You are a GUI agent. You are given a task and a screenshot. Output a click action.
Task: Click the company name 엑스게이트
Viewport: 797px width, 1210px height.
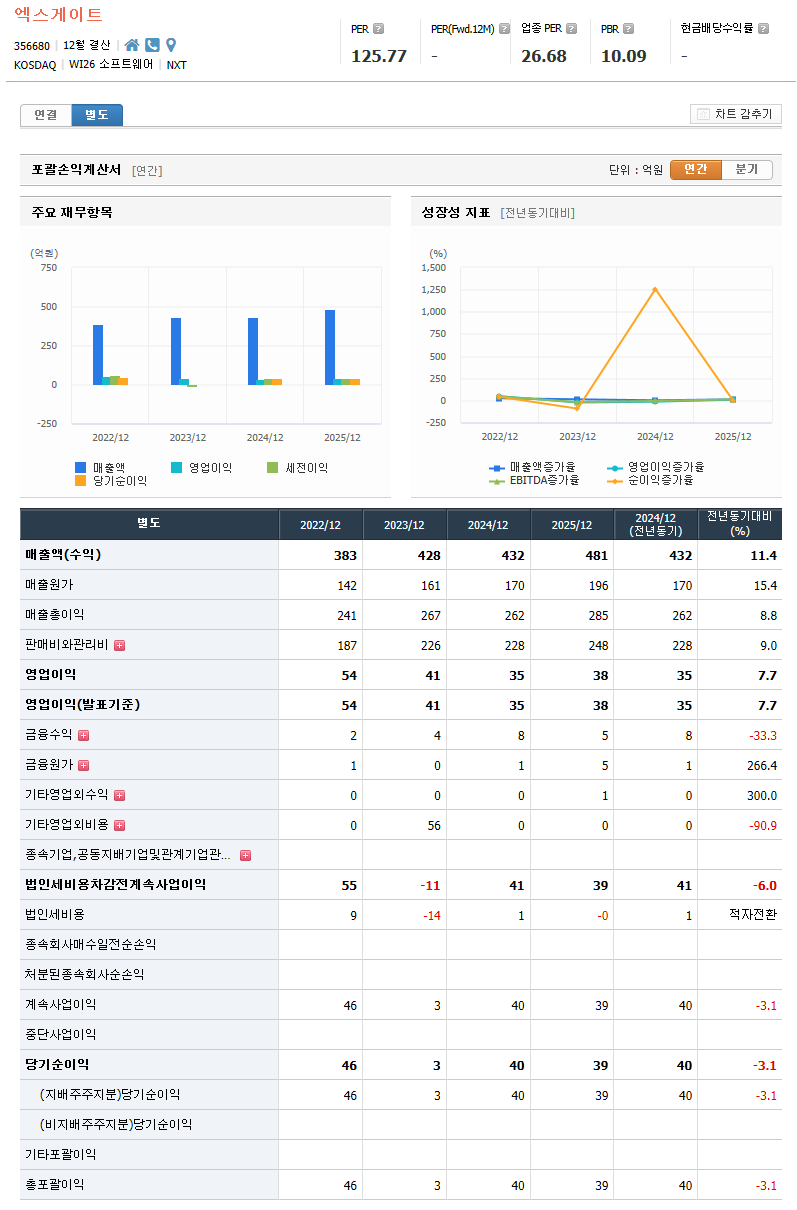tap(58, 15)
